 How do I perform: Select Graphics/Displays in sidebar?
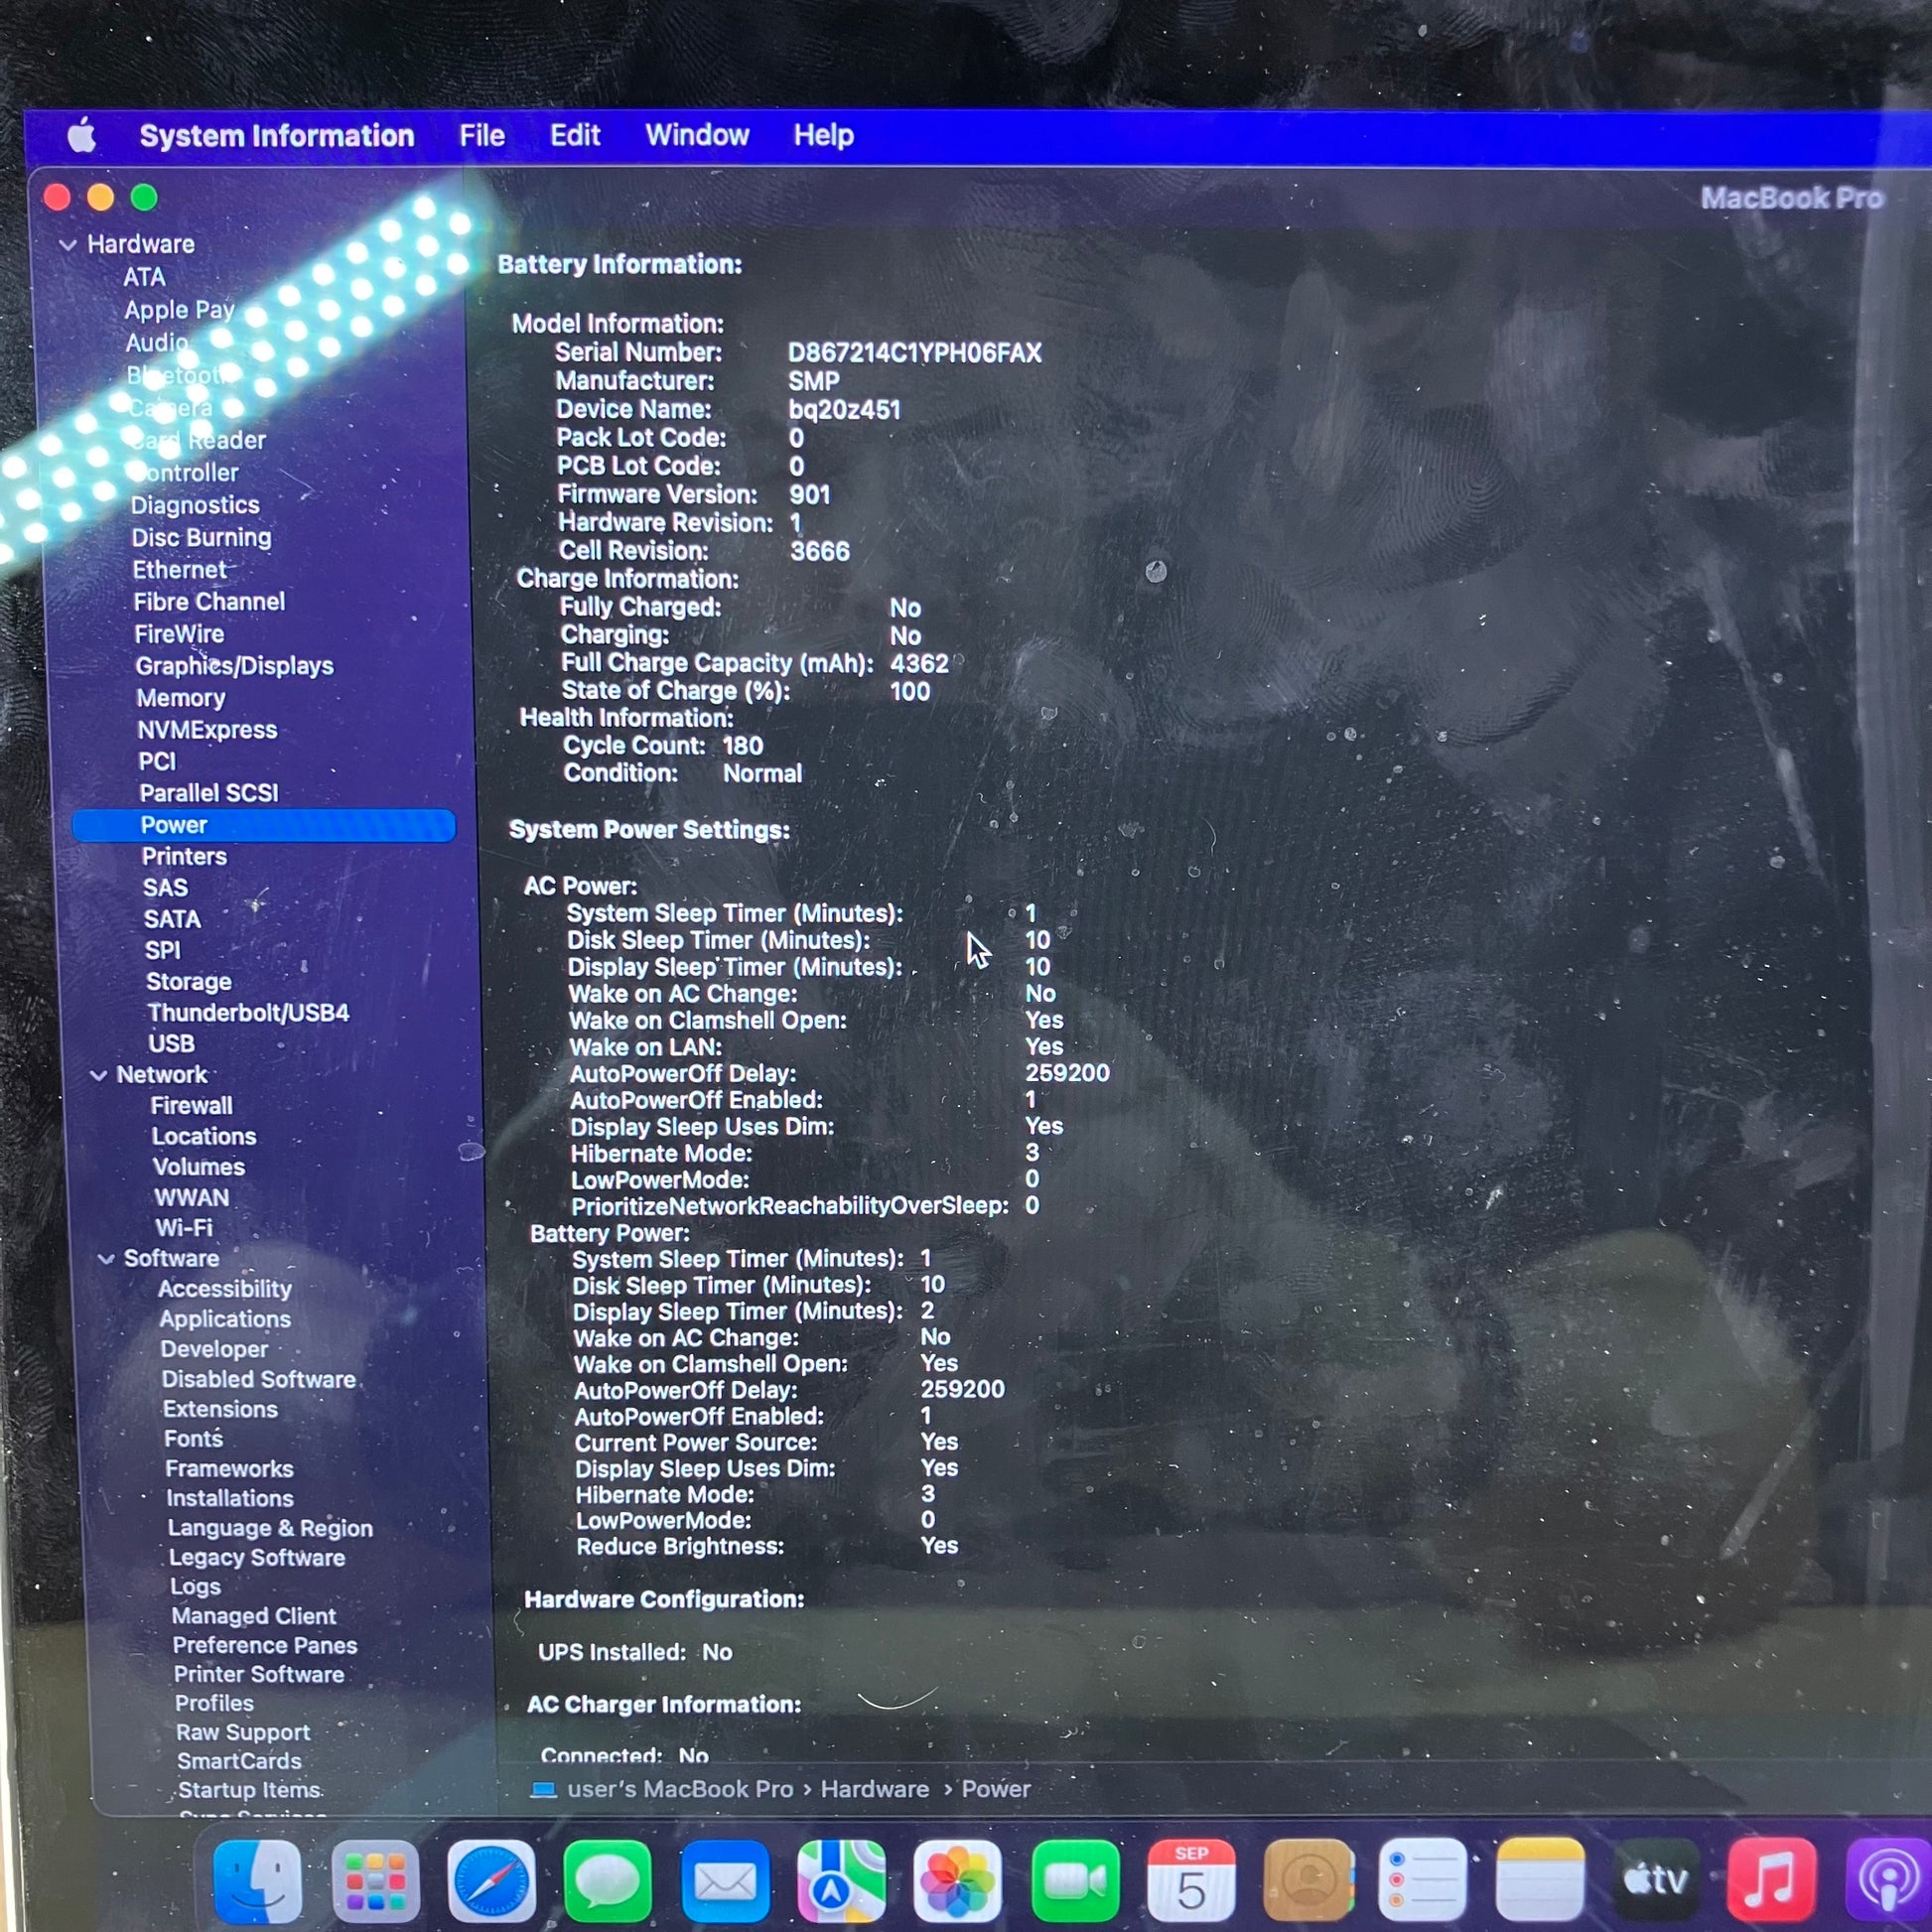pyautogui.click(x=235, y=666)
